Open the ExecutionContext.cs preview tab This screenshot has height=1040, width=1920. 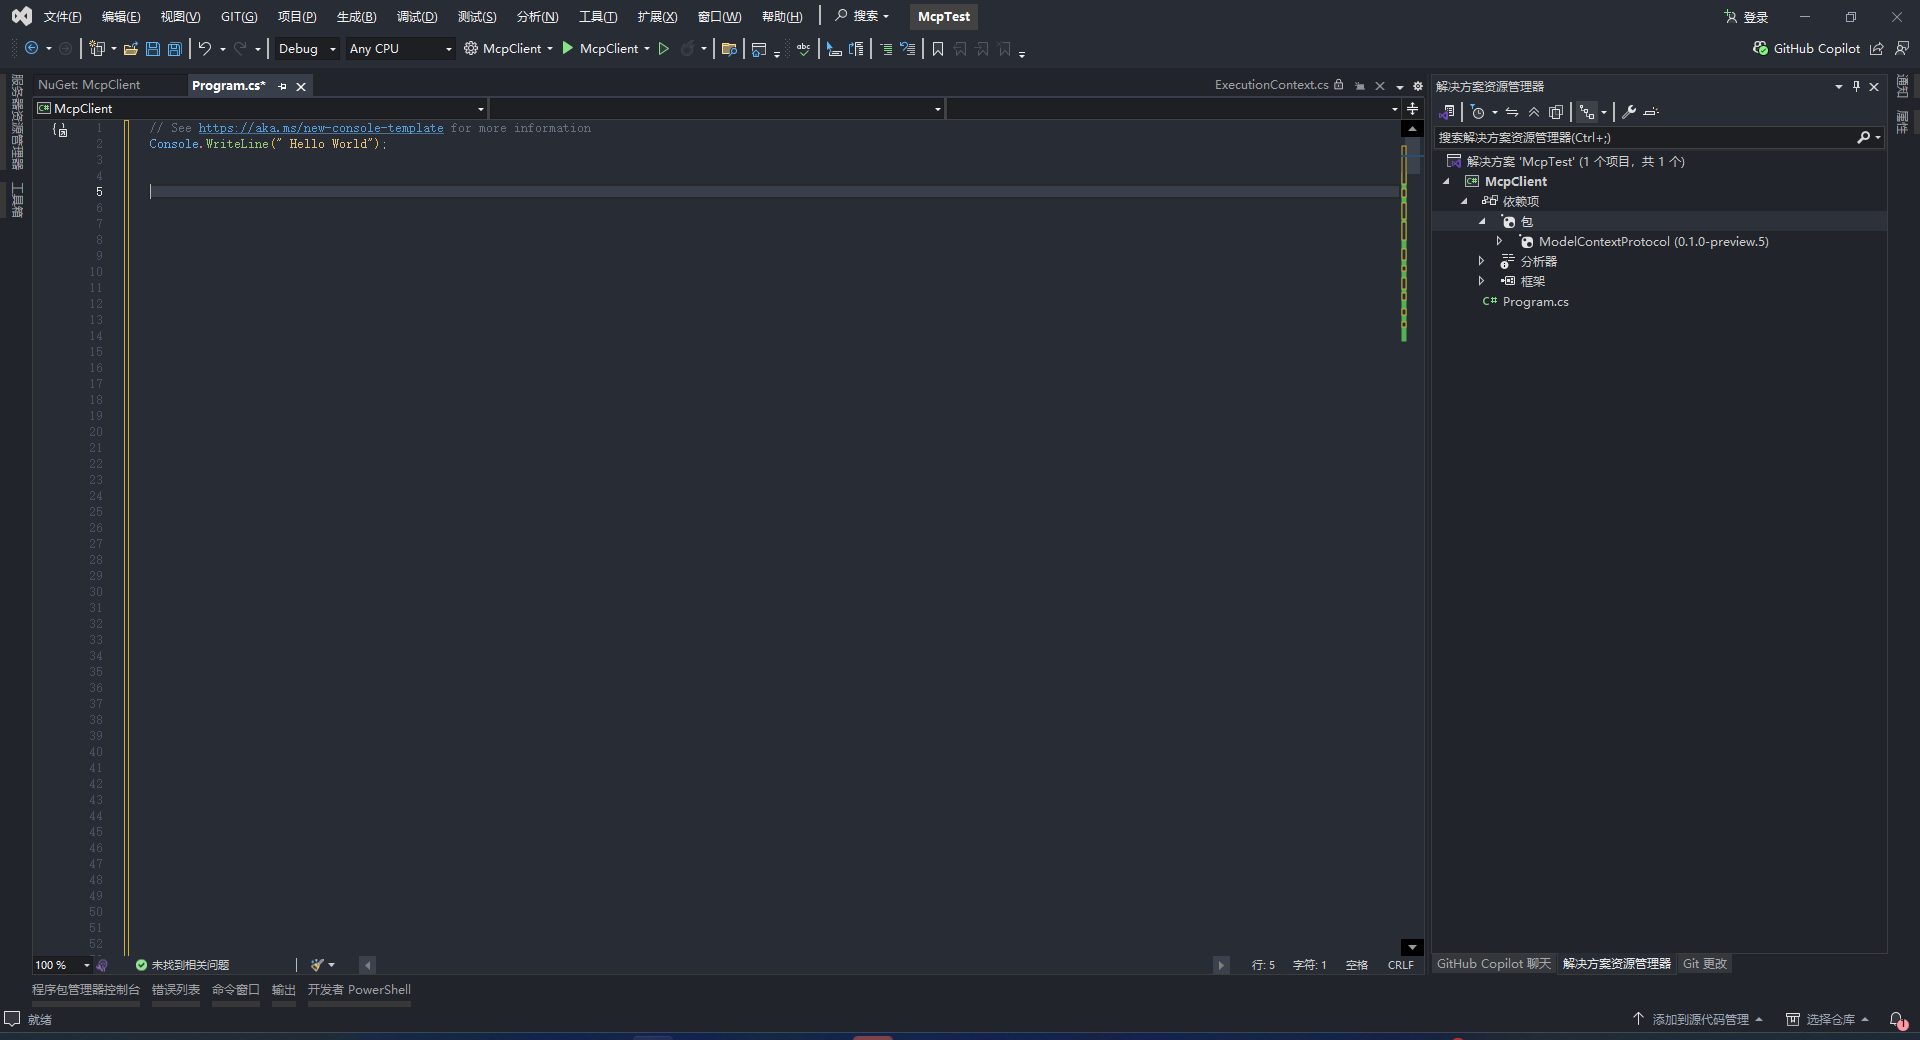(1271, 85)
